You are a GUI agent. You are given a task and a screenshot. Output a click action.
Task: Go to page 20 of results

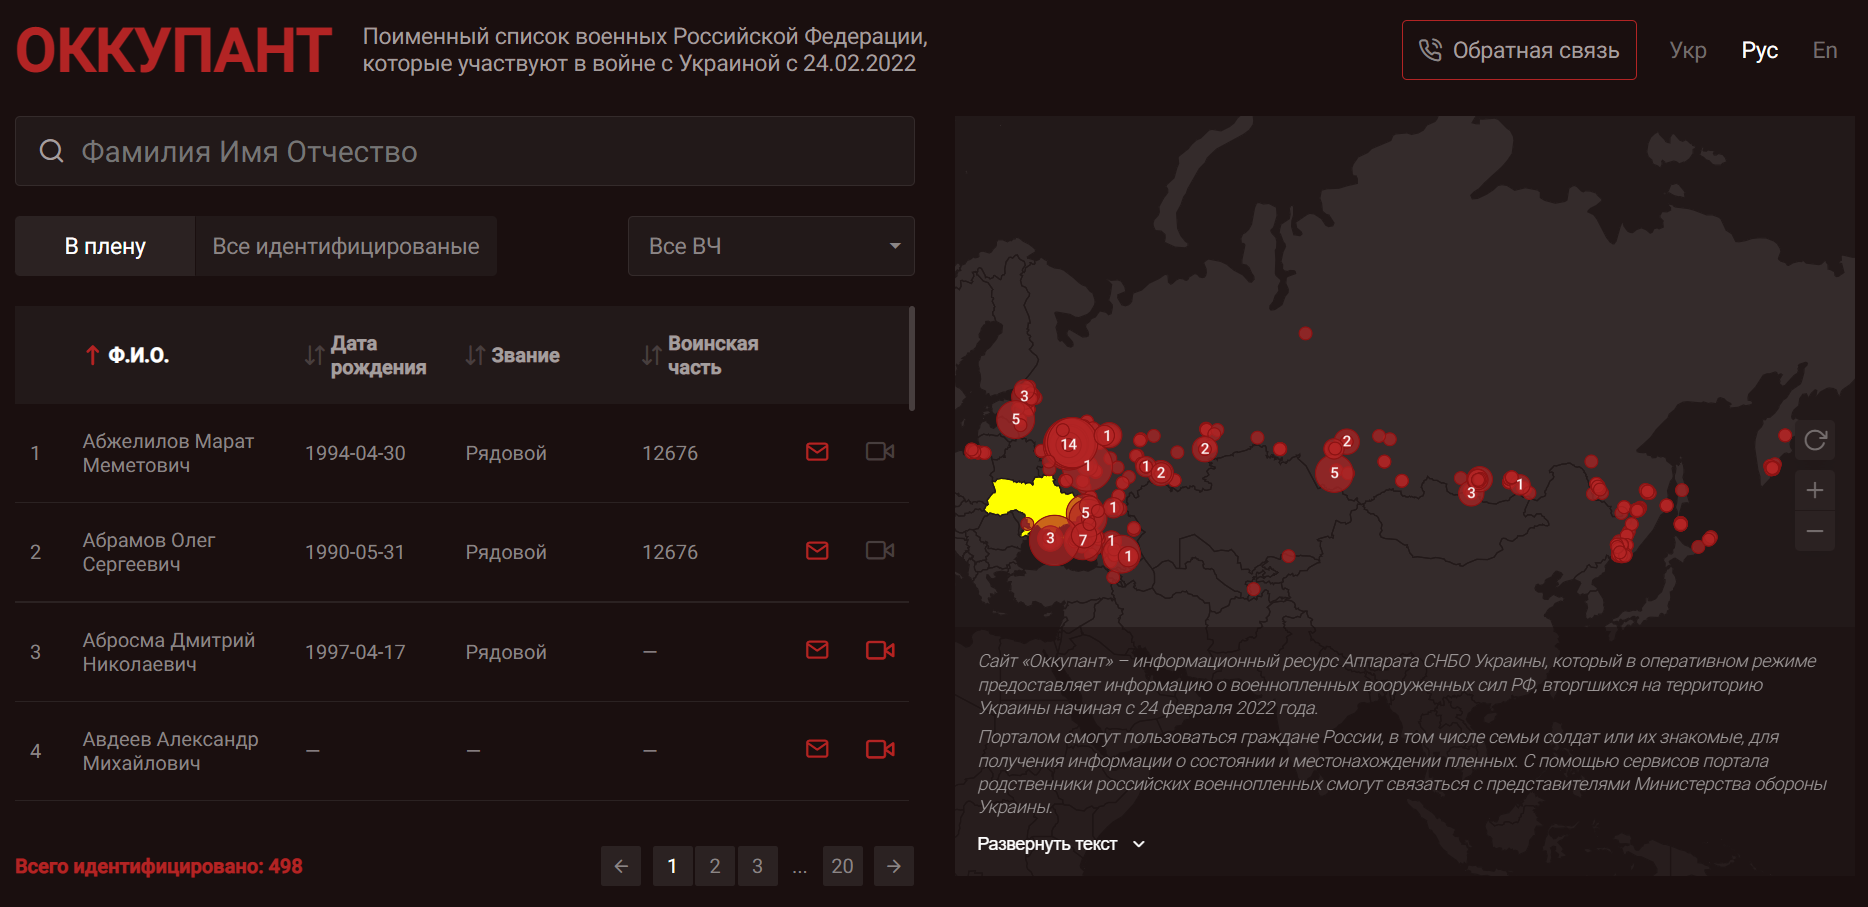point(842,866)
